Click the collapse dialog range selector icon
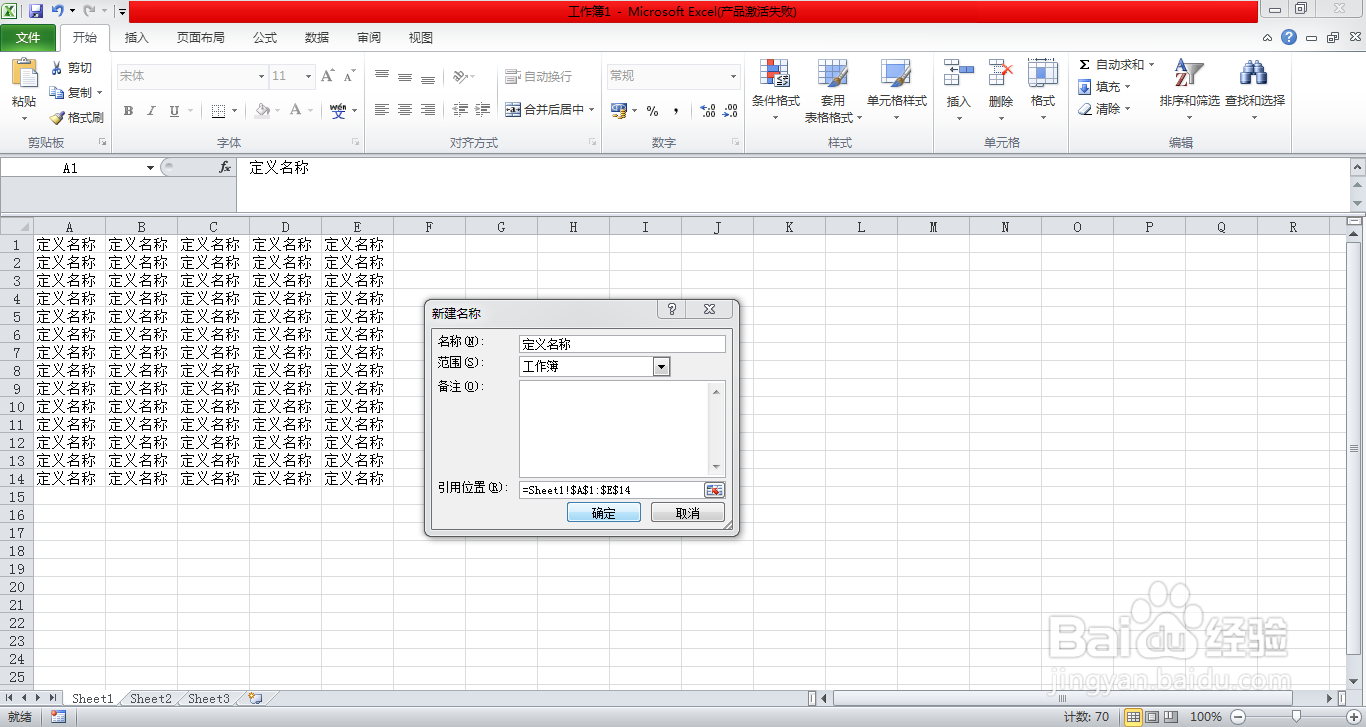 click(714, 490)
